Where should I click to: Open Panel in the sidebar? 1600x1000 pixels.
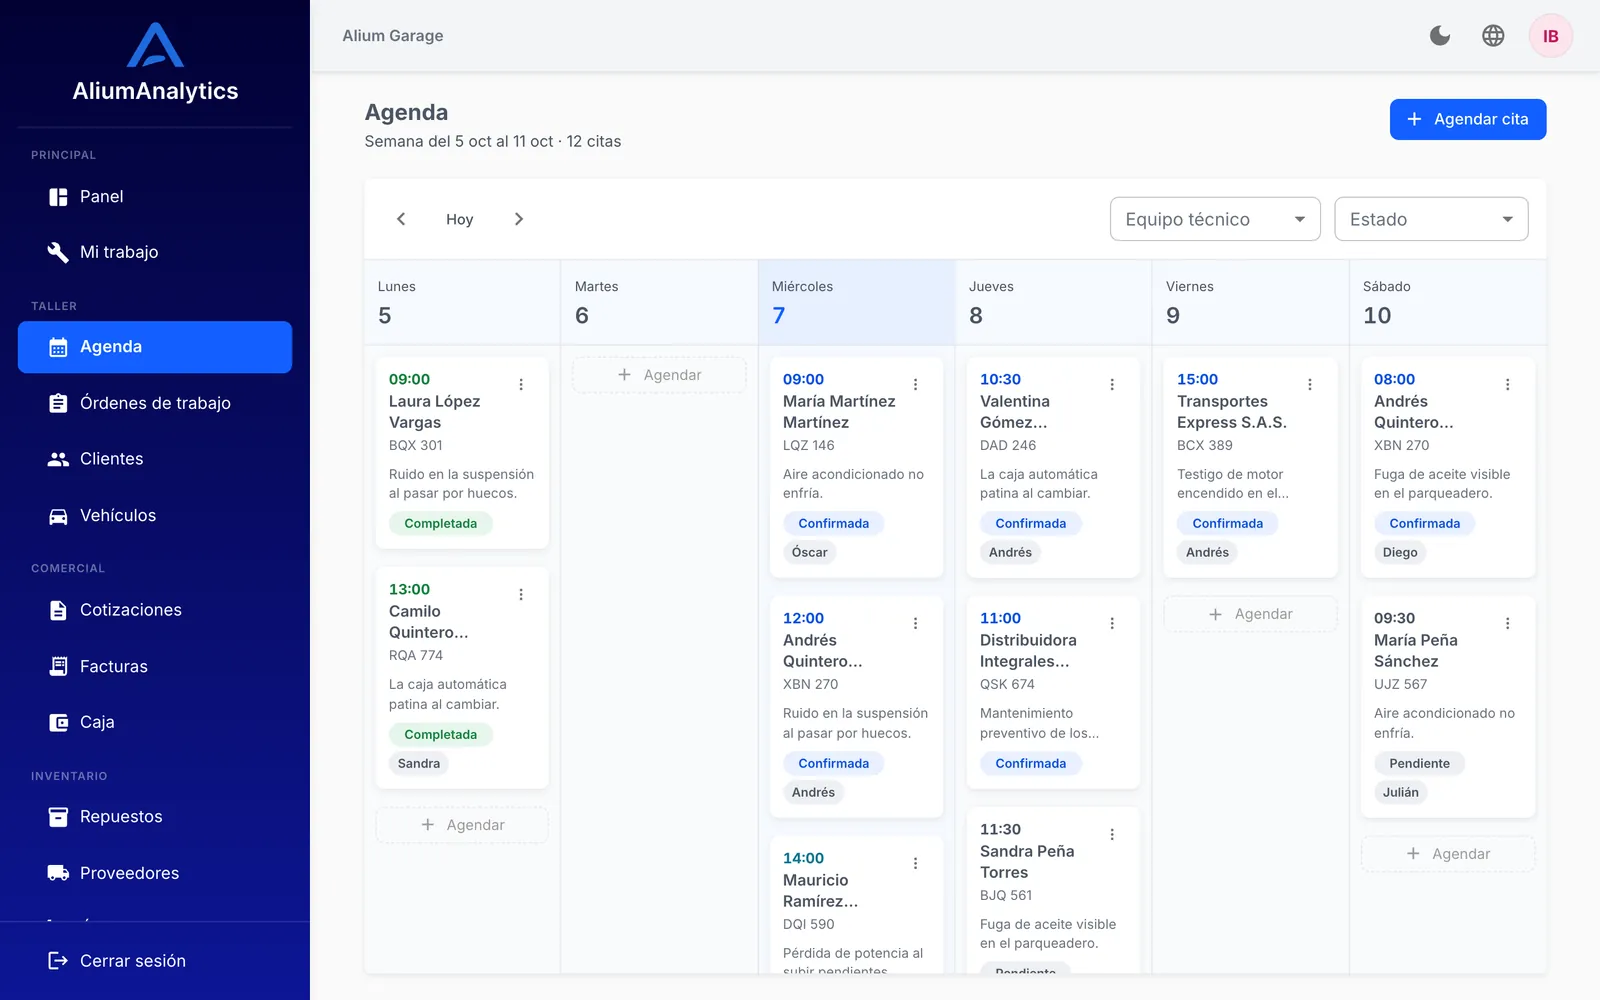tap(155, 197)
